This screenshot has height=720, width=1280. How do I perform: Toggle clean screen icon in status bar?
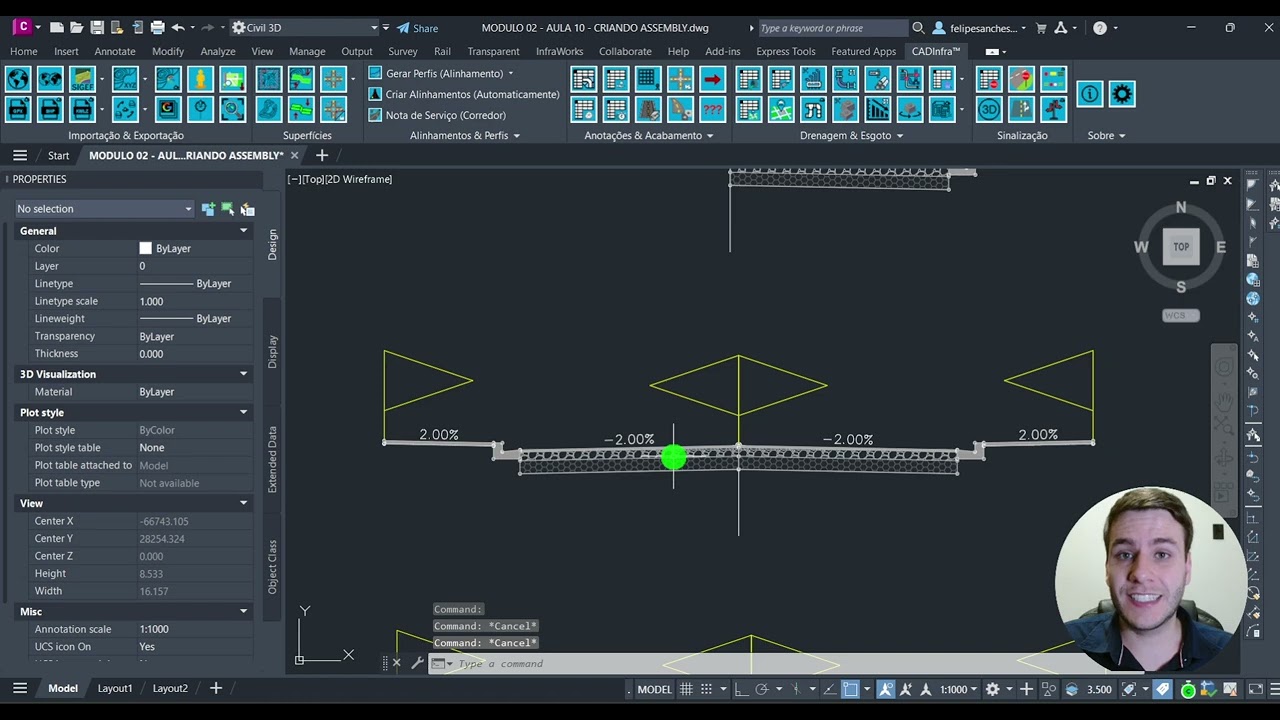click(x=1256, y=689)
